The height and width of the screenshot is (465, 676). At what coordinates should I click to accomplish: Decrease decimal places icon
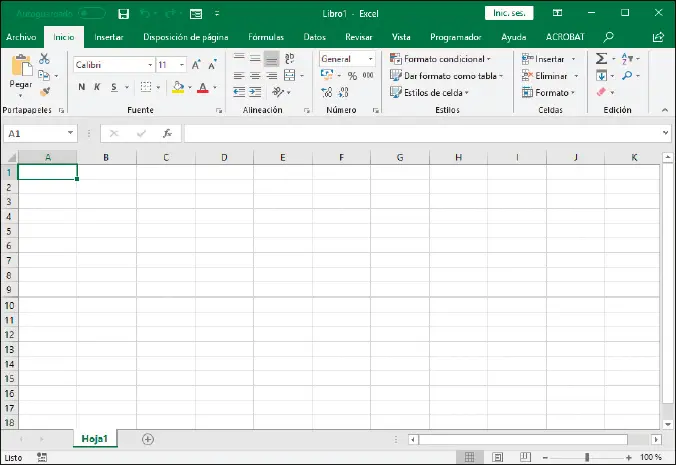coord(343,92)
